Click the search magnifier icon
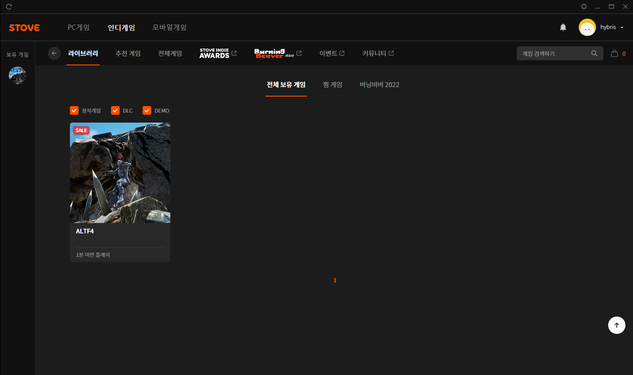The image size is (633, 375). pos(594,53)
